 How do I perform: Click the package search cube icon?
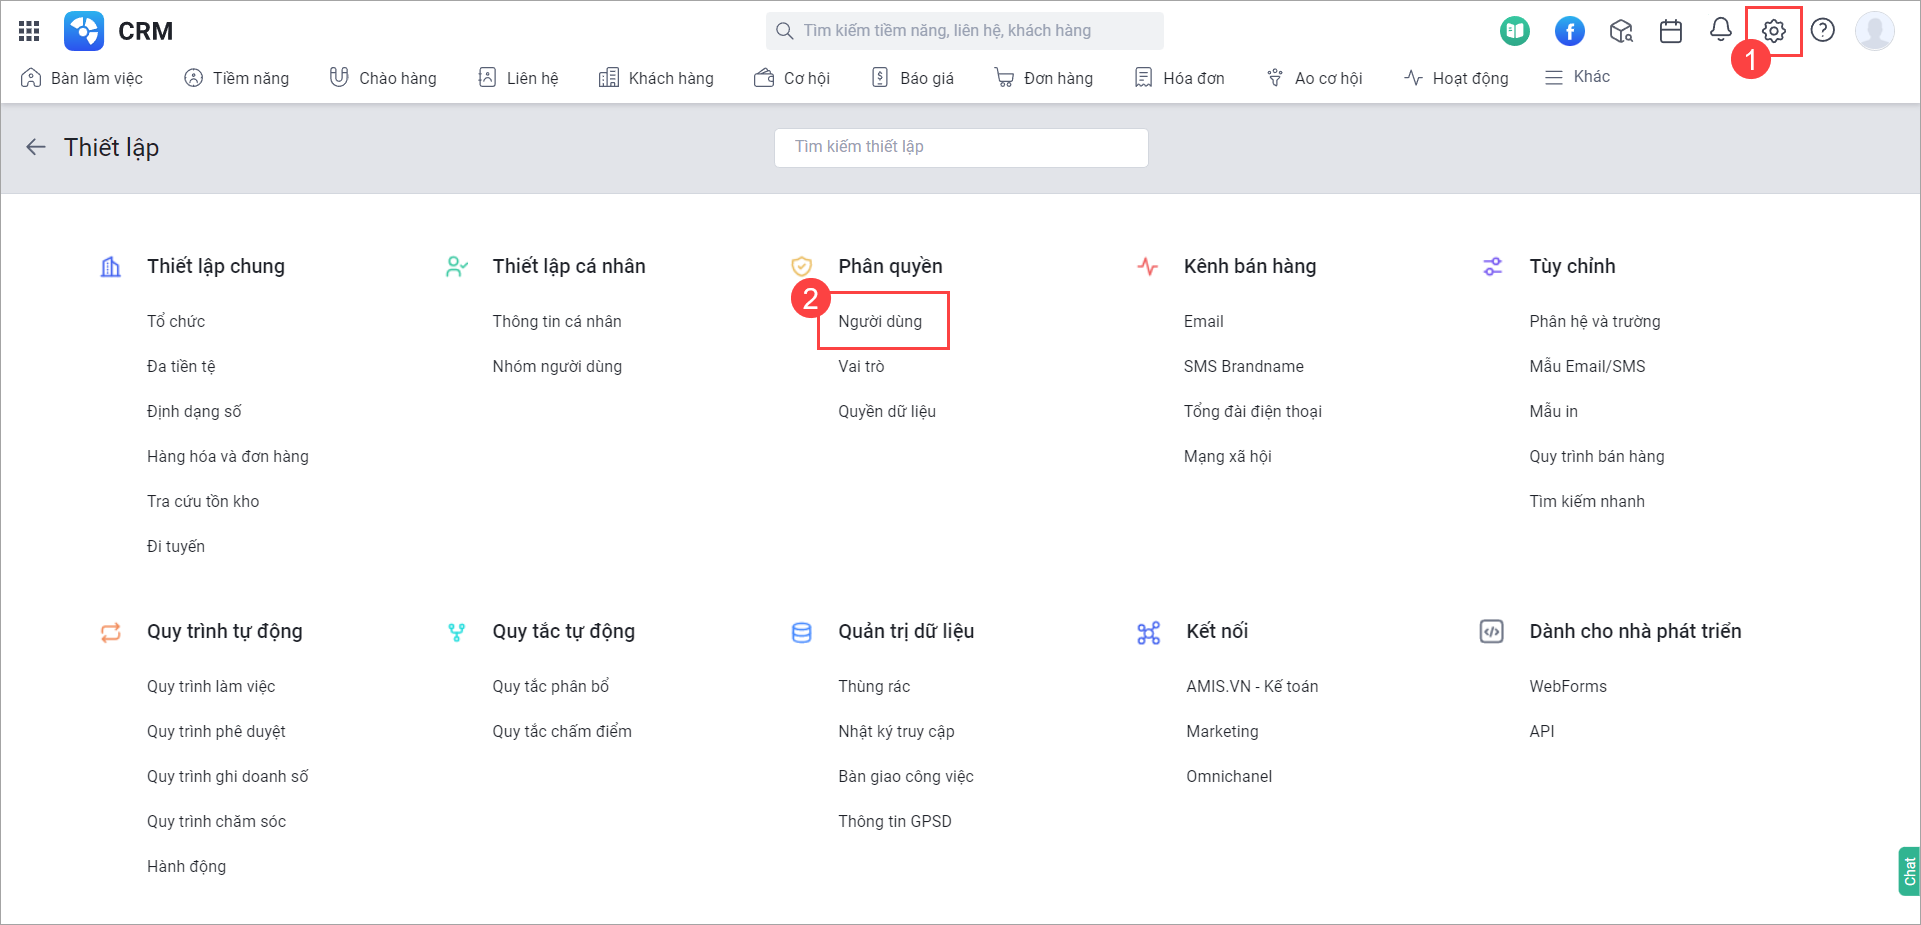click(1621, 31)
